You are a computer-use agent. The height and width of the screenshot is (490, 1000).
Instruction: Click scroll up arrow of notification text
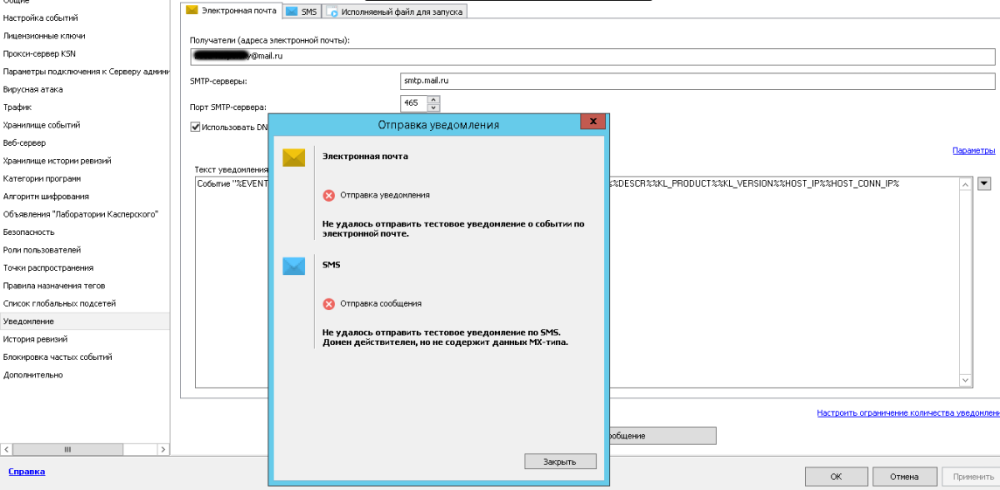click(966, 184)
